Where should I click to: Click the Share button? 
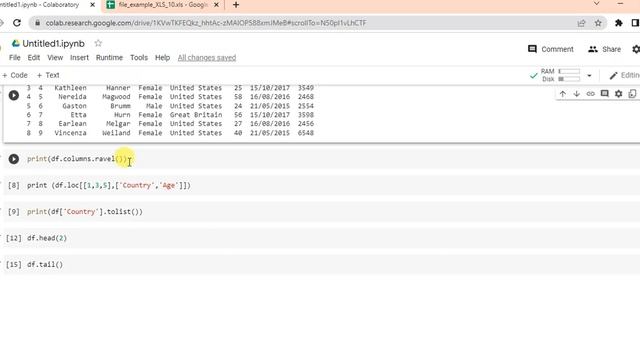pyautogui.click(x=604, y=49)
